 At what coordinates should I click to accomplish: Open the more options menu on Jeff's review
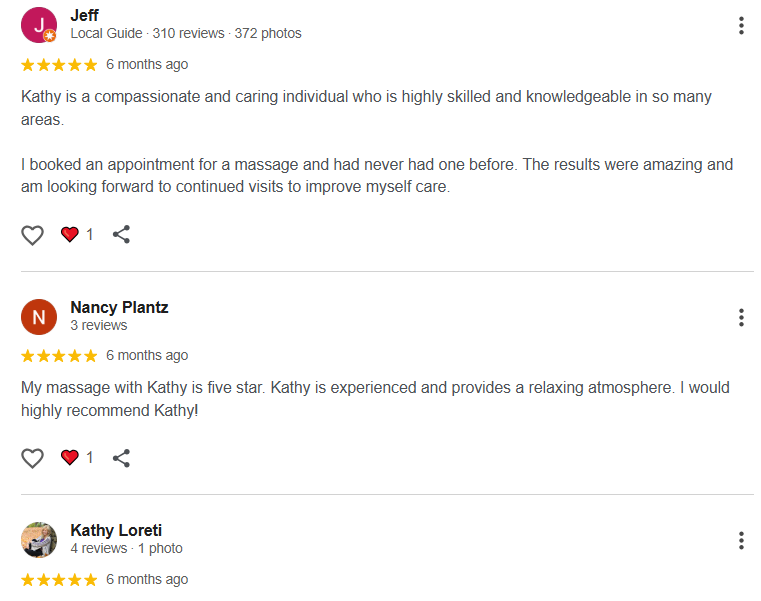[x=741, y=26]
